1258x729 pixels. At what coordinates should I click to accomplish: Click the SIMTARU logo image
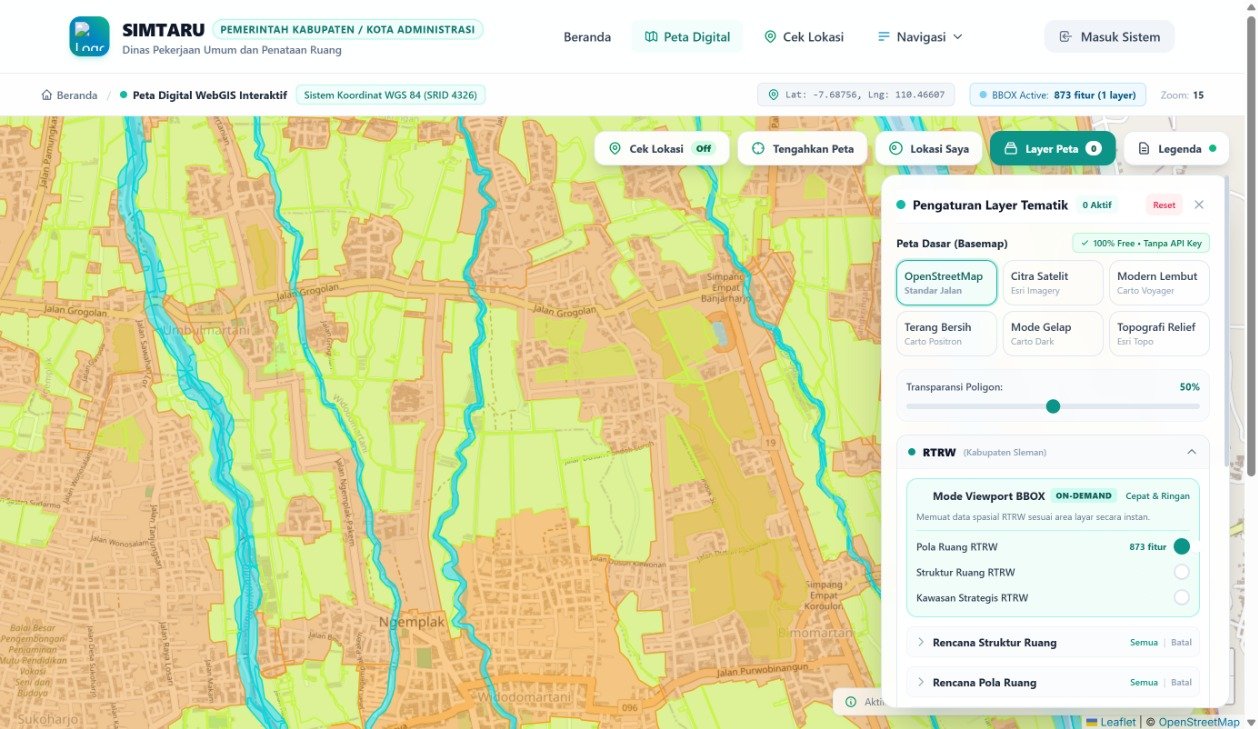coord(89,37)
